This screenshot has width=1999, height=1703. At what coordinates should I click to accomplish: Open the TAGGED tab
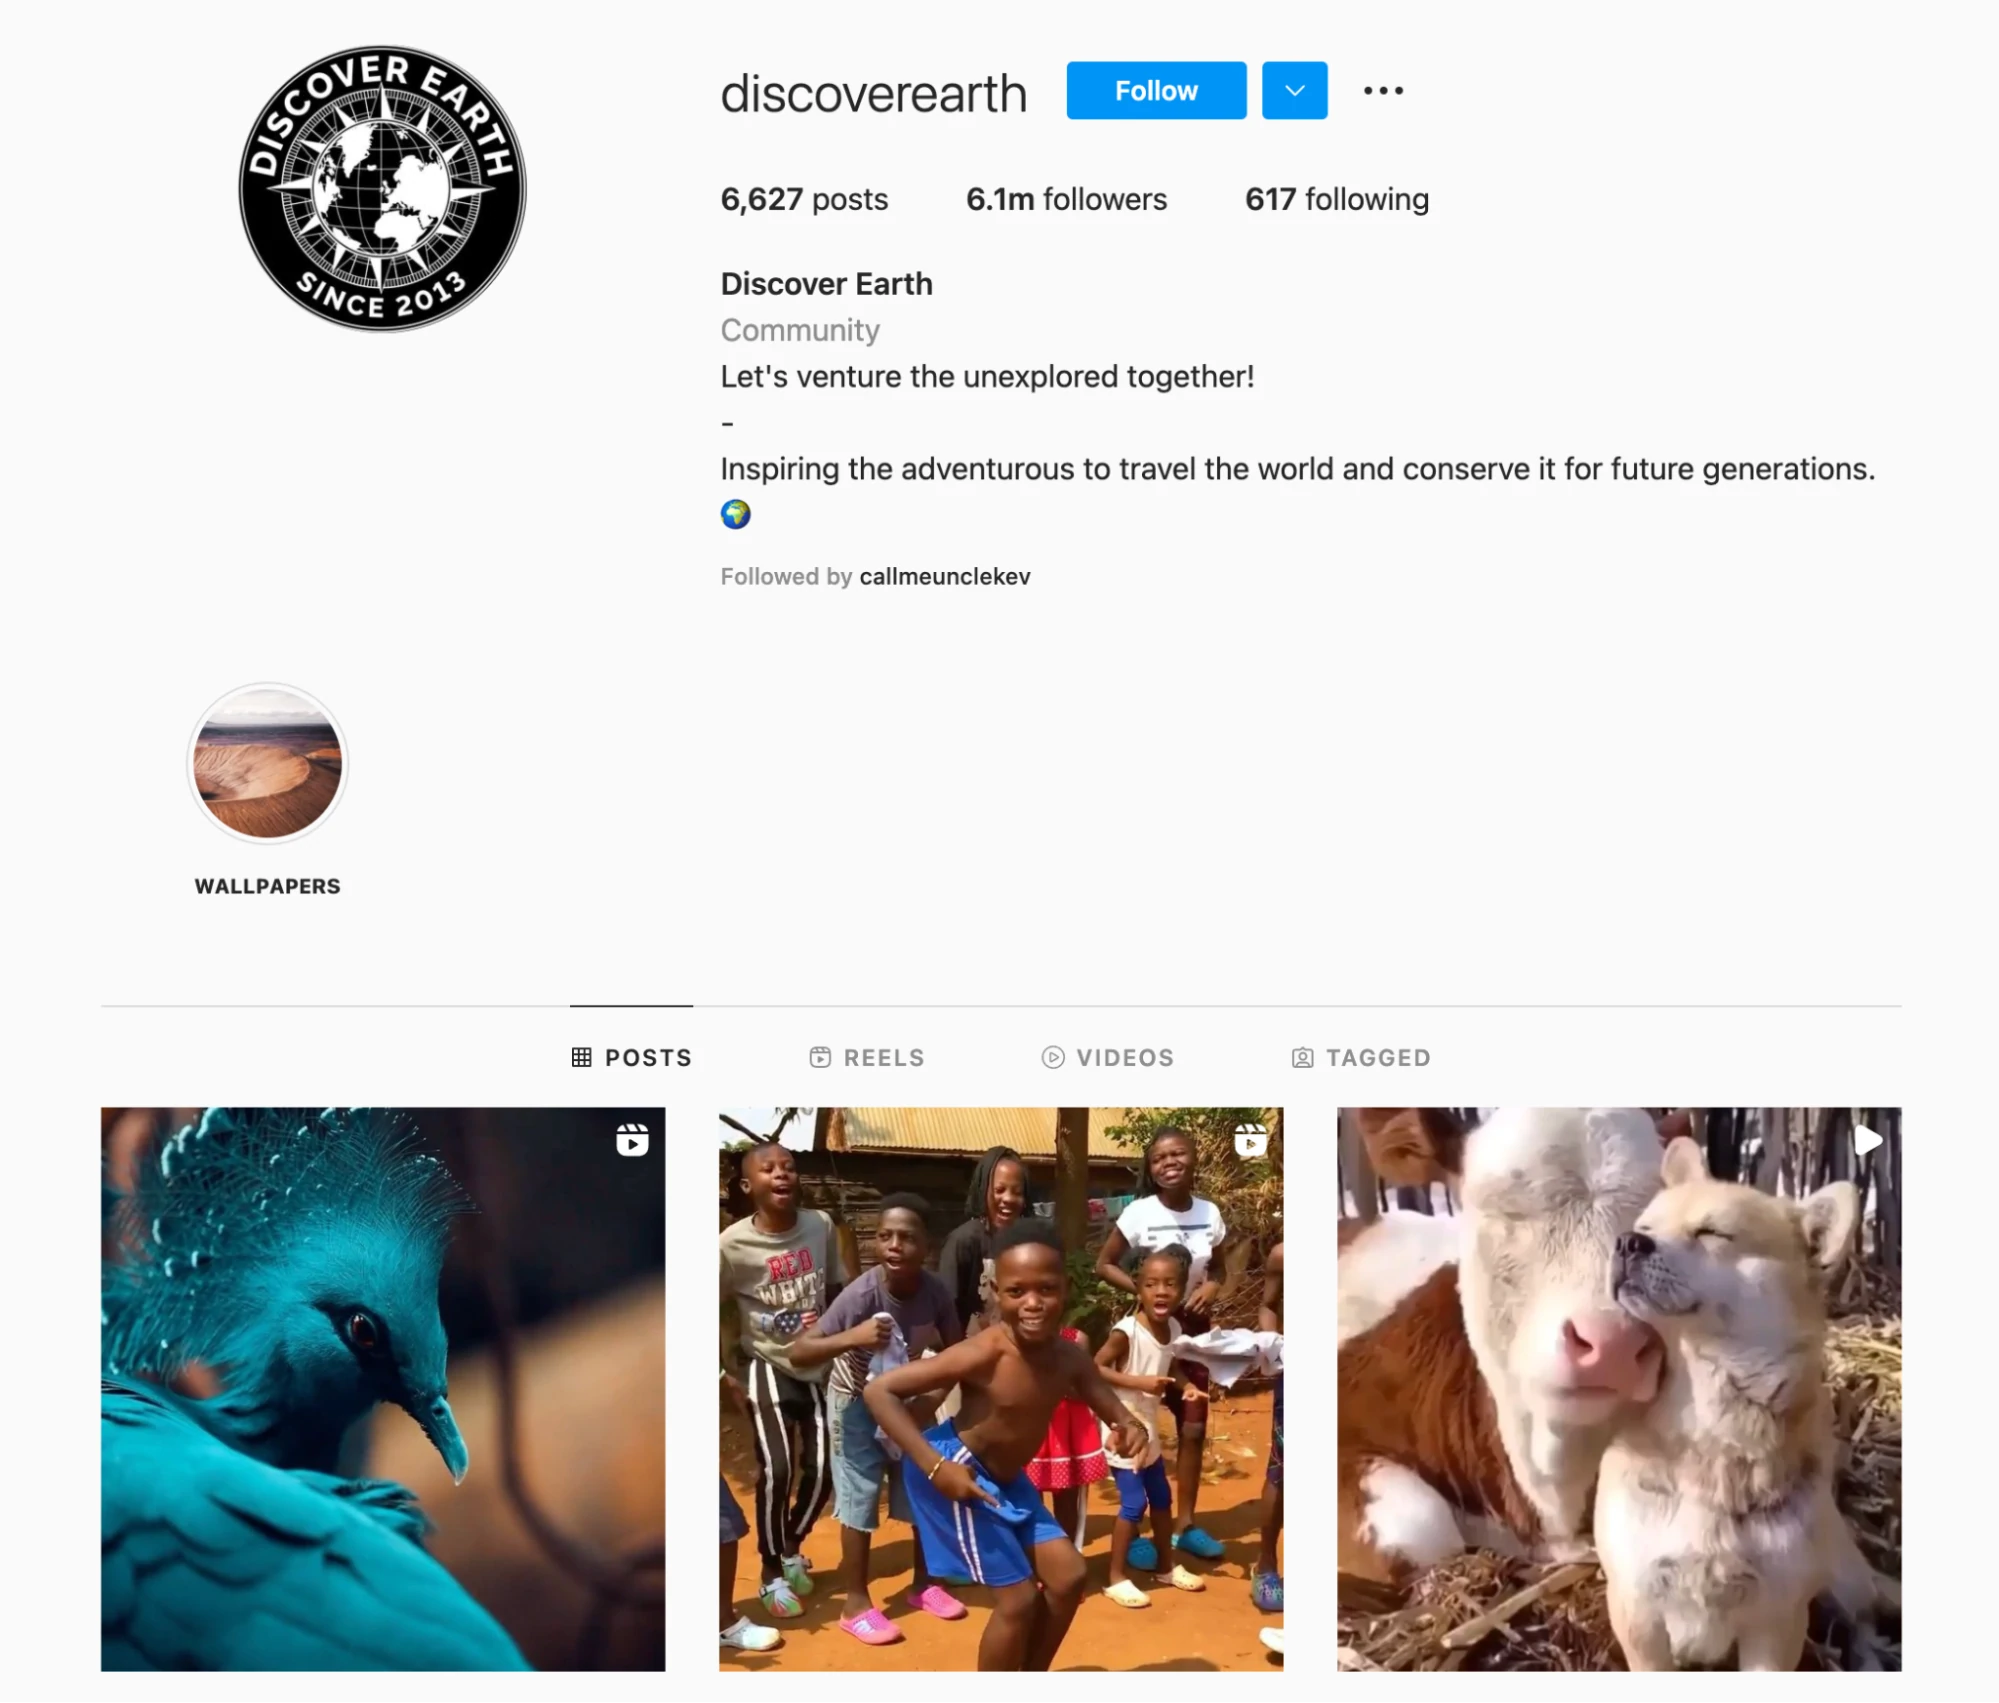pos(1361,1057)
